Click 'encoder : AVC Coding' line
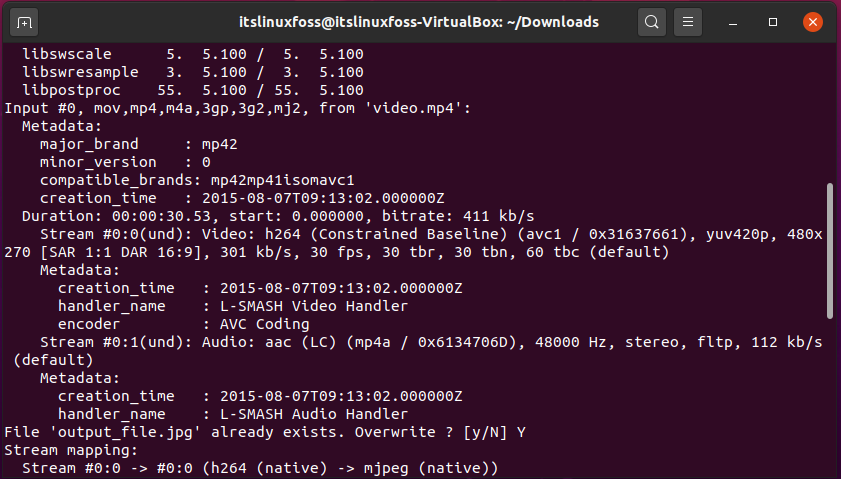841x479 pixels. pyautogui.click(x=183, y=324)
